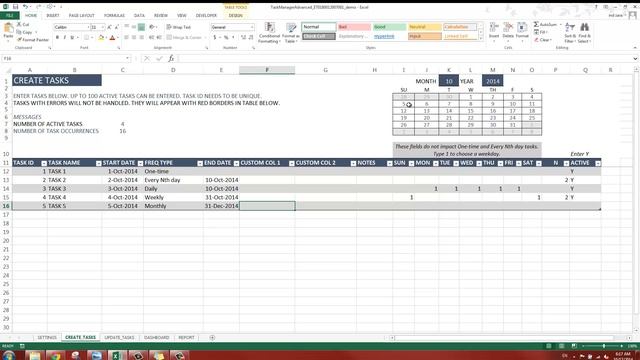Decrease font size with the small A
The image size is (640, 360).
(116, 27)
